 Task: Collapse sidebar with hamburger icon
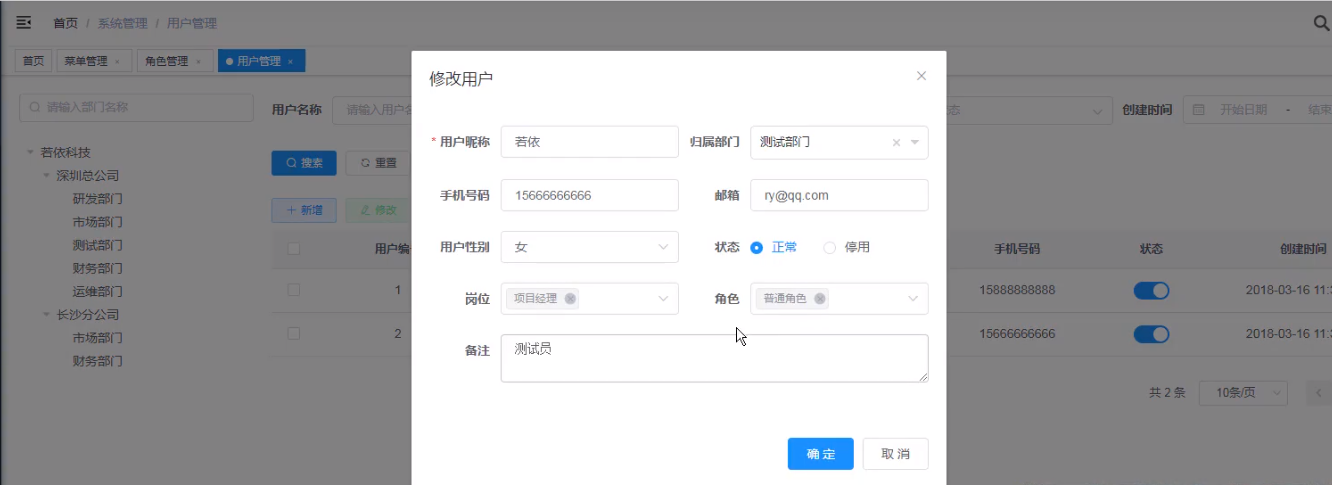(x=24, y=22)
